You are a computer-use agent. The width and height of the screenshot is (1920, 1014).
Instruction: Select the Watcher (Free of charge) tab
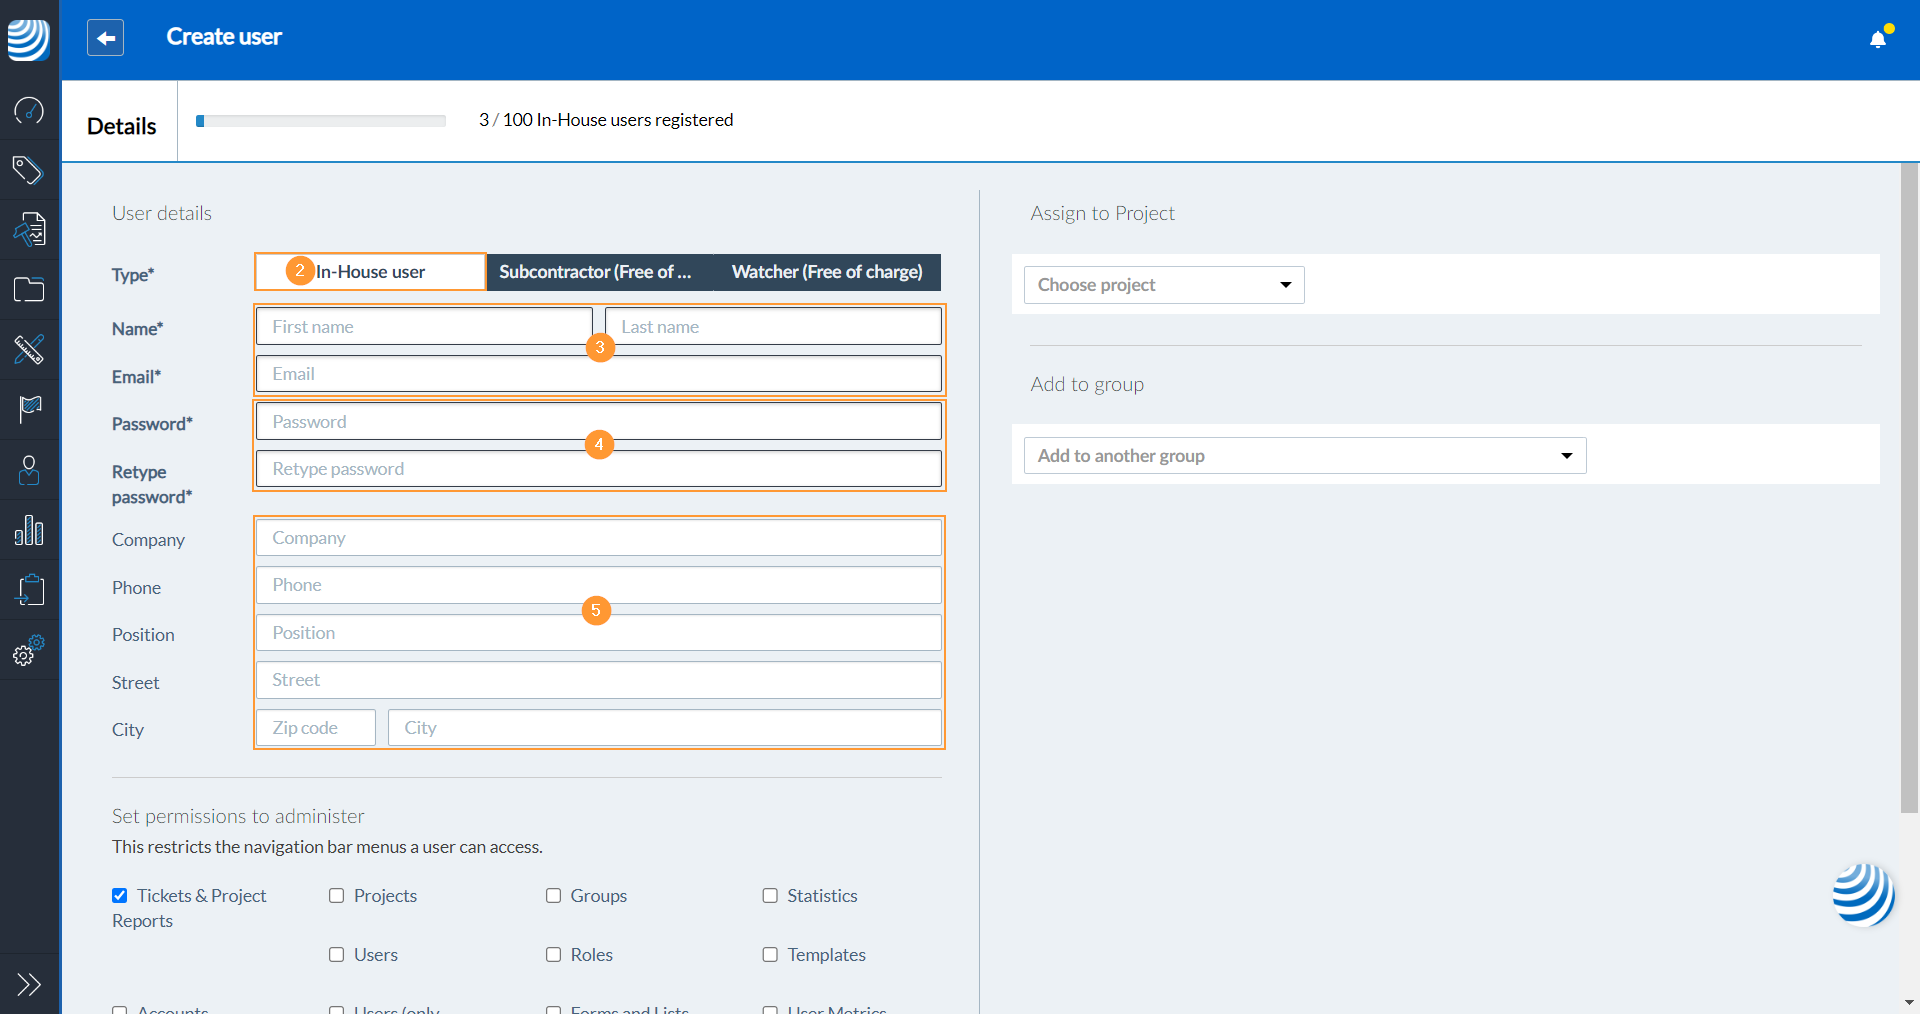click(827, 272)
